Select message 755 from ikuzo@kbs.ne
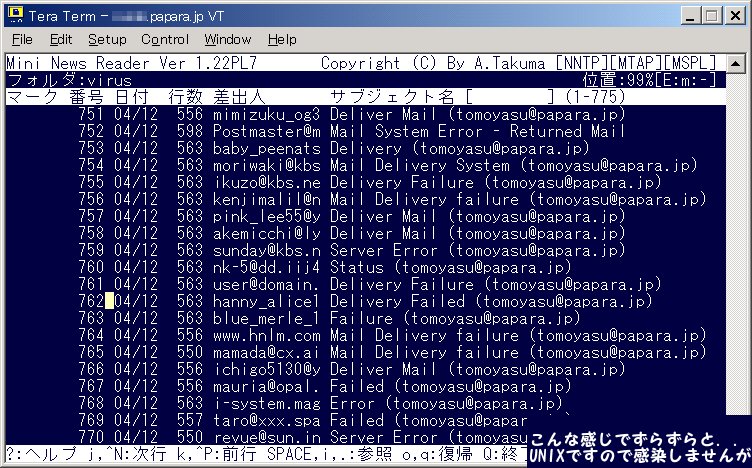The height and width of the screenshot is (468, 752). click(x=370, y=182)
